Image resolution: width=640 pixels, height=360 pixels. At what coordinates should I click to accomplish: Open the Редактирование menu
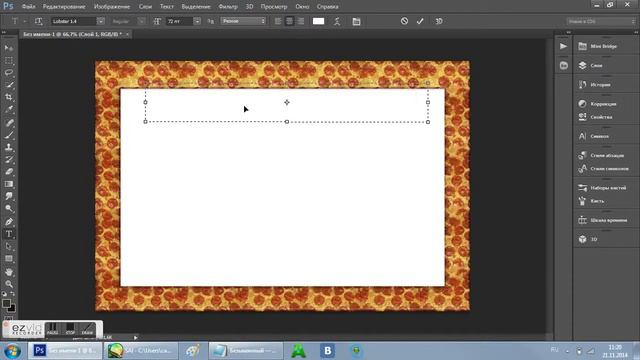[x=64, y=7]
